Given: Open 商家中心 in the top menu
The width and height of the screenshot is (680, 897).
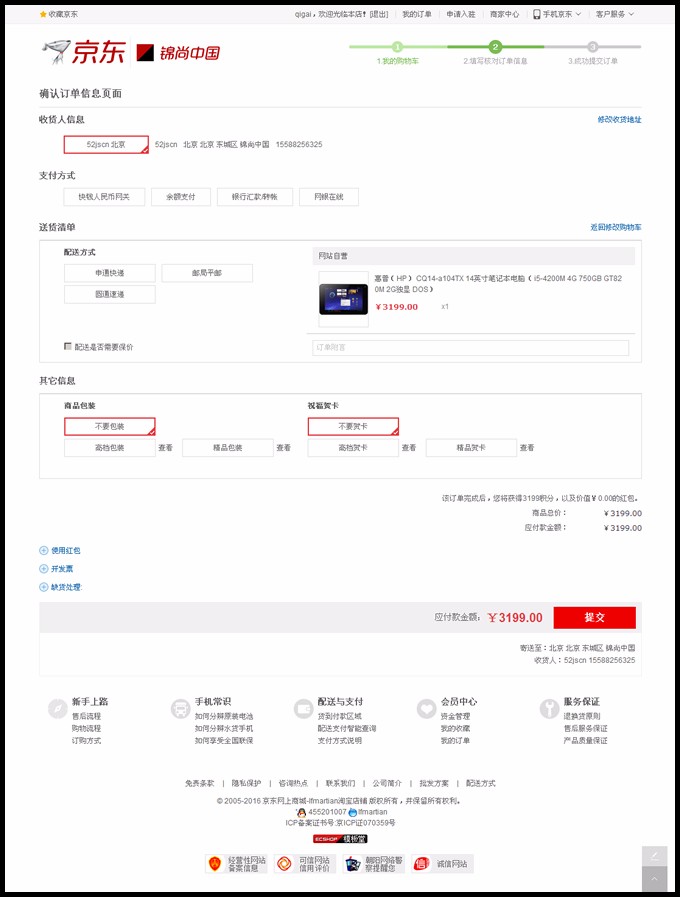Looking at the screenshot, I should click(504, 14).
